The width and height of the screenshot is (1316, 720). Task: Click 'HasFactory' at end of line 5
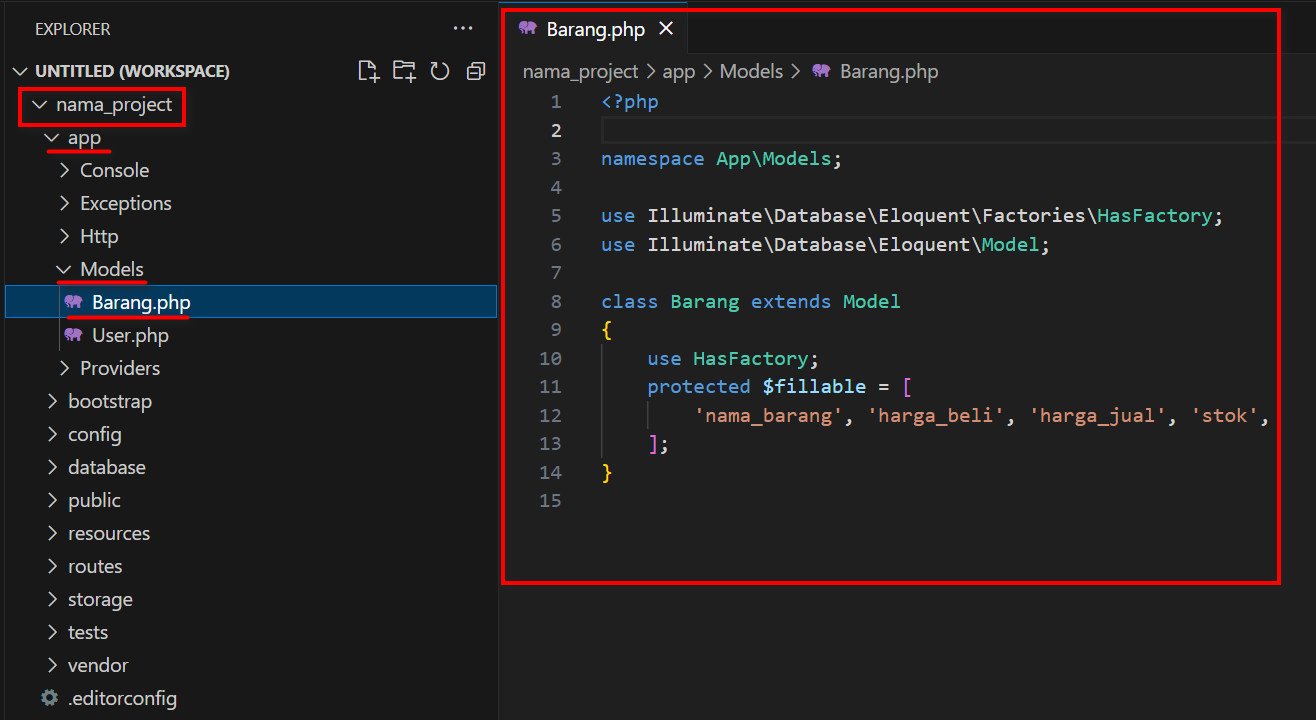[x=1154, y=215]
